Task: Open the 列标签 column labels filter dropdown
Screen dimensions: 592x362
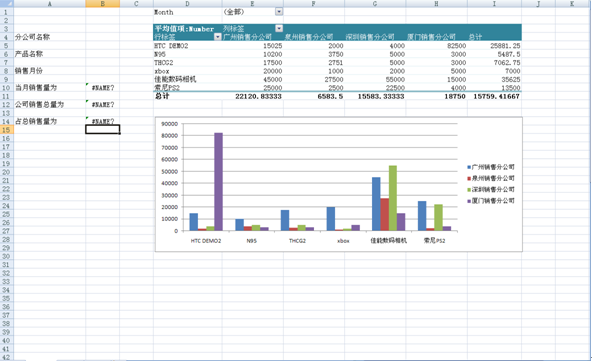Action: click(279, 29)
